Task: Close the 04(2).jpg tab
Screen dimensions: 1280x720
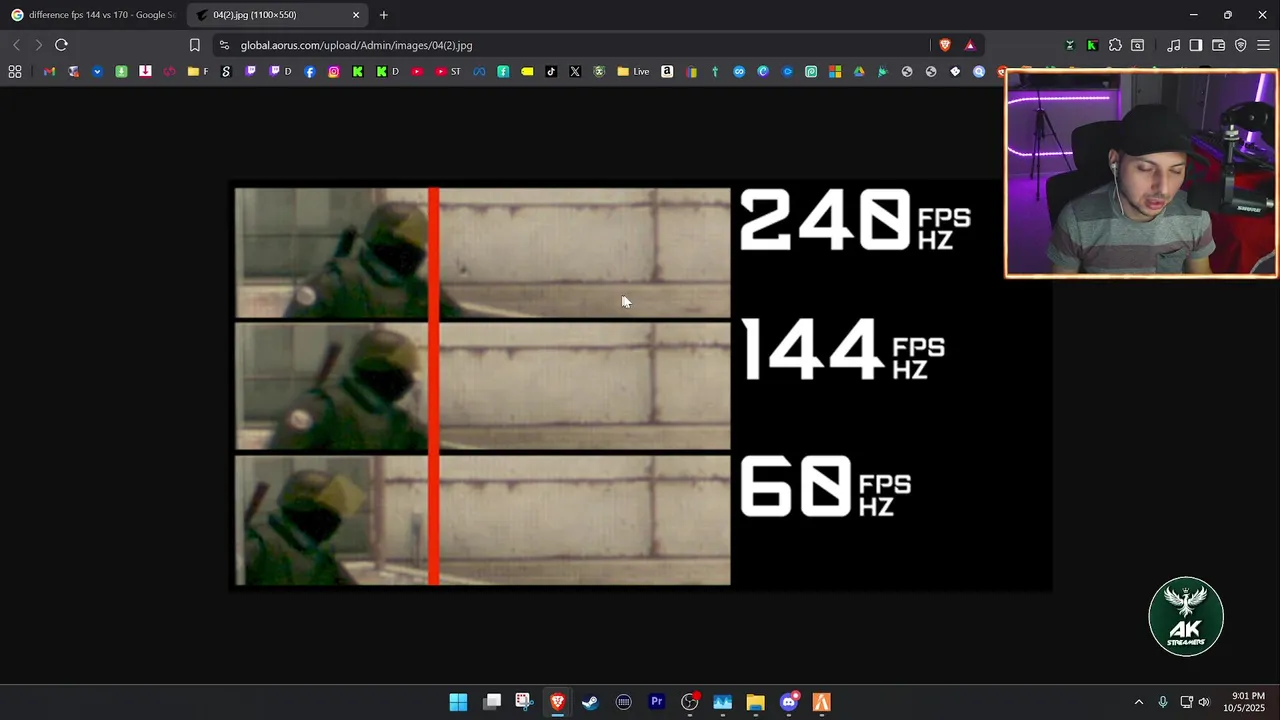Action: click(356, 15)
